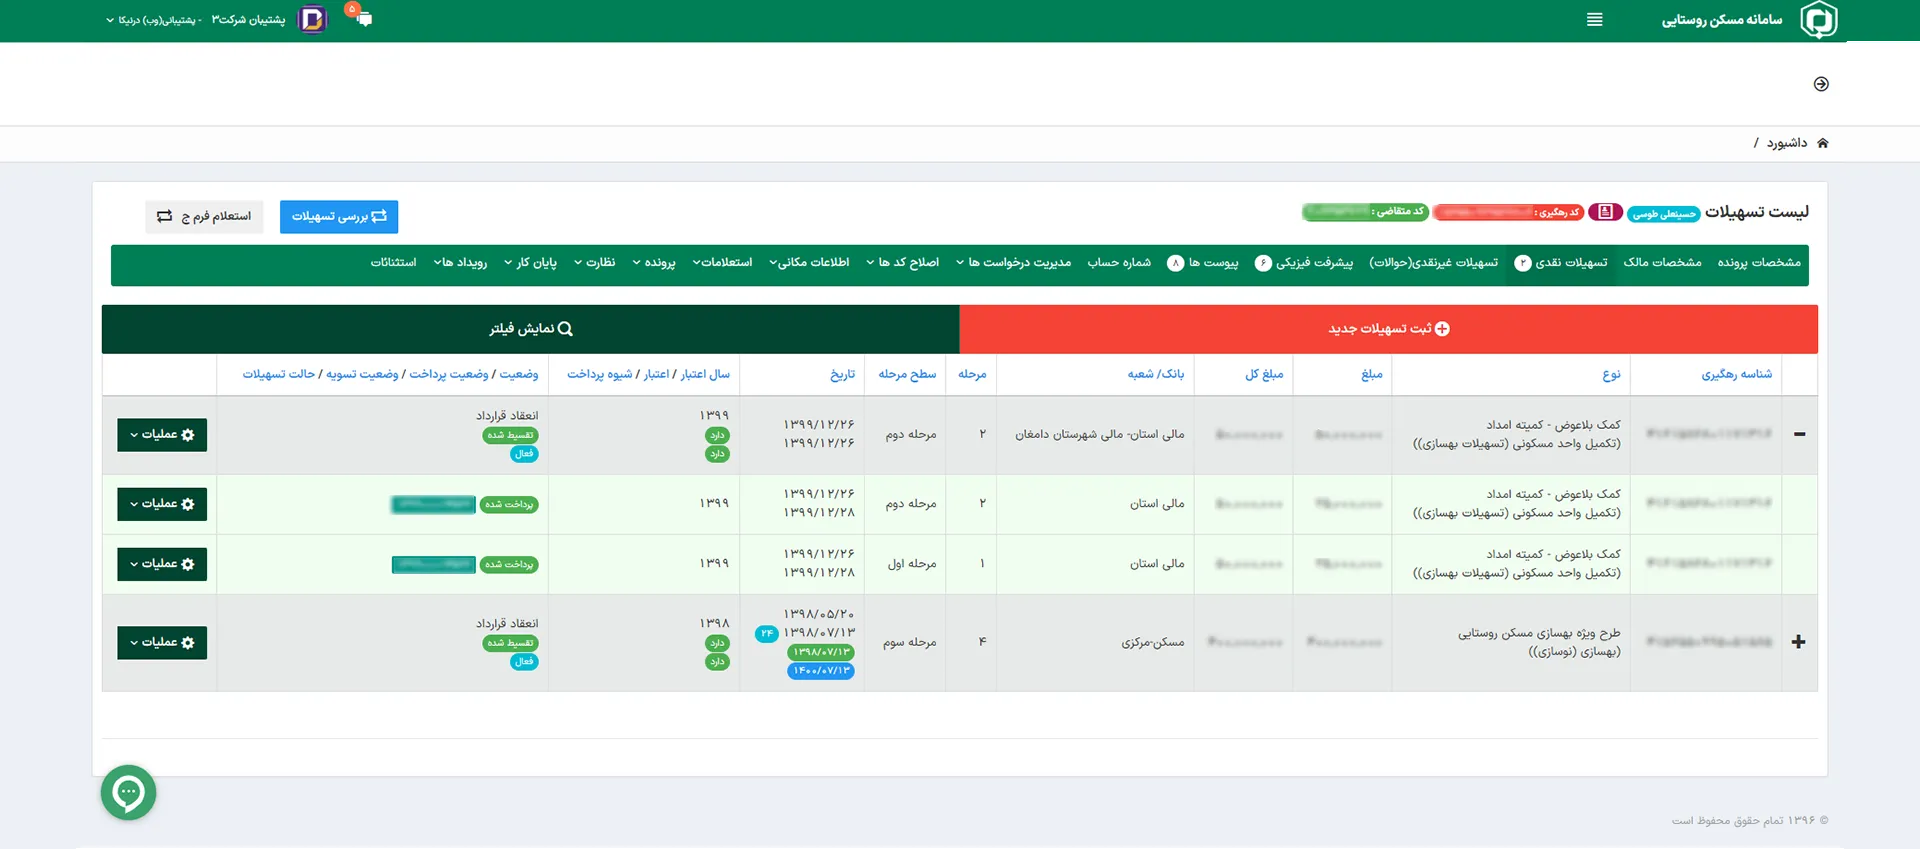Open the hamburger menu in the header

1594,20
